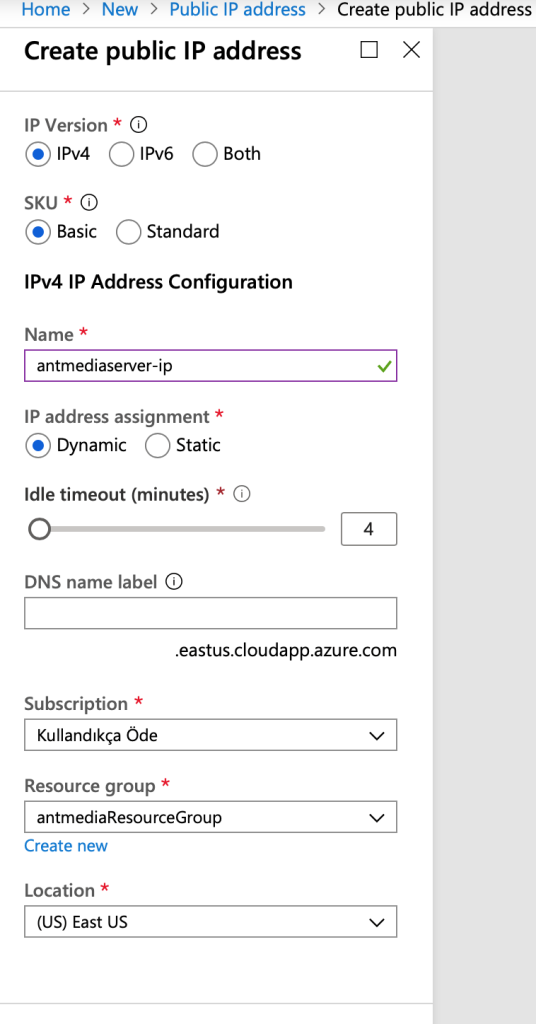Click the Create new resource group link

pyautogui.click(x=66, y=846)
